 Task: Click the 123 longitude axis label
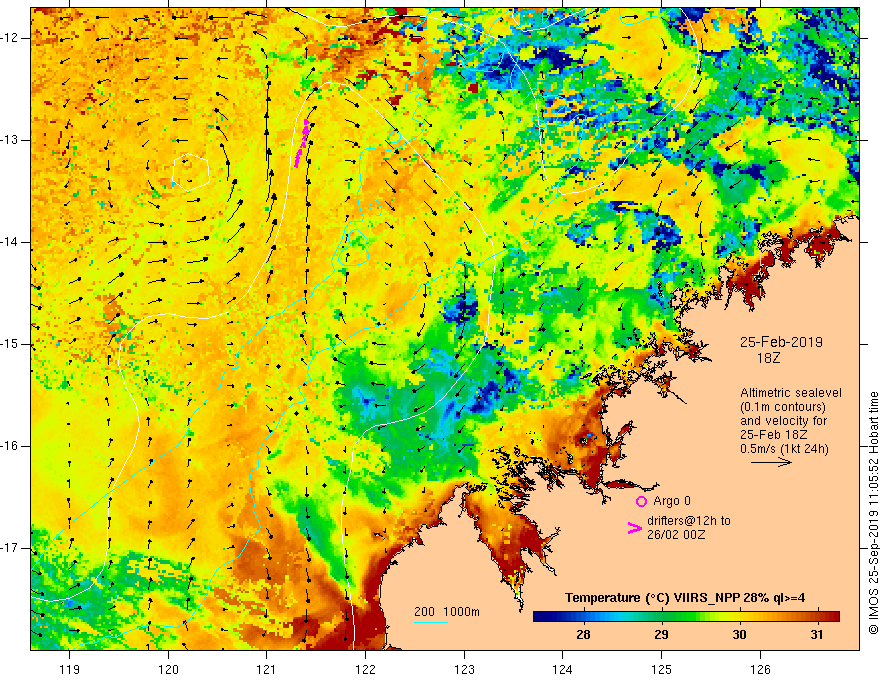464,669
